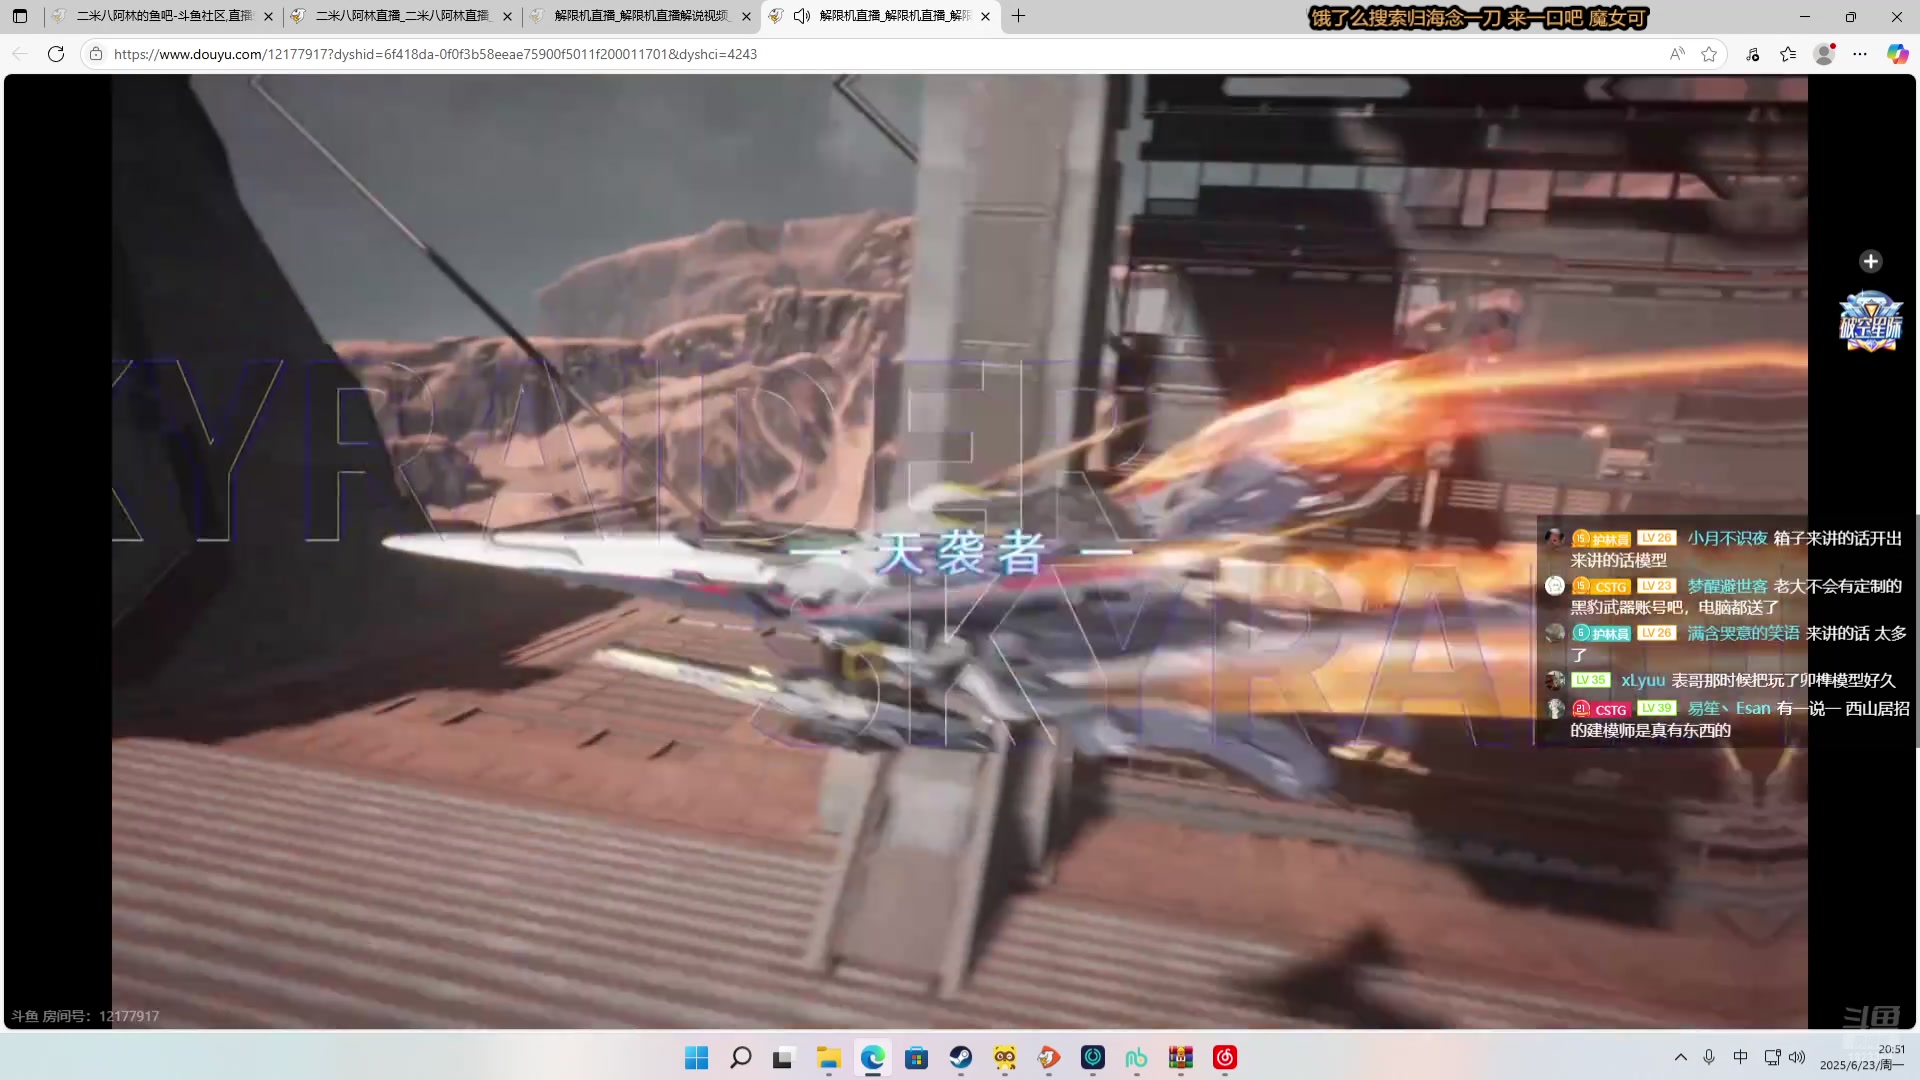Open NetEase Cloud Music taskbar icon

click(1225, 1057)
